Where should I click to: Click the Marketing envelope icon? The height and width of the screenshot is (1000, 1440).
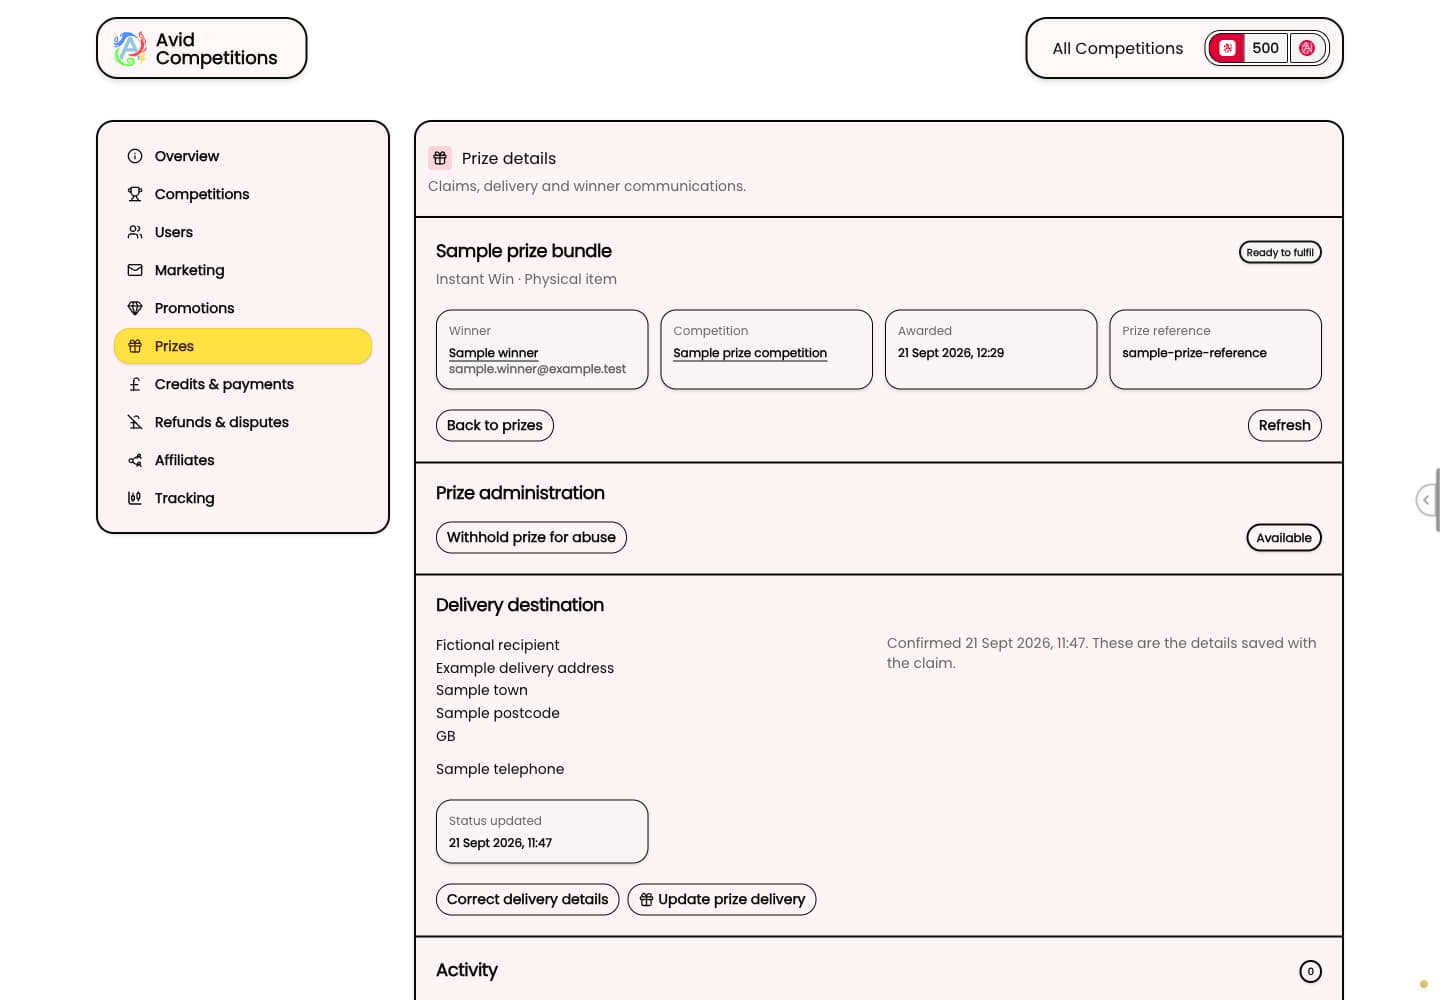point(135,270)
